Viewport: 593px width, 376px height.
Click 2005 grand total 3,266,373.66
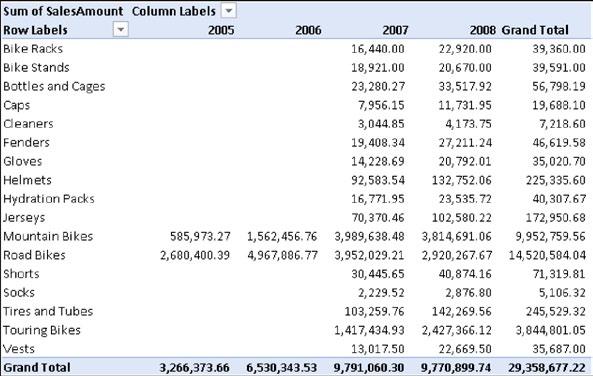pyautogui.click(x=194, y=368)
